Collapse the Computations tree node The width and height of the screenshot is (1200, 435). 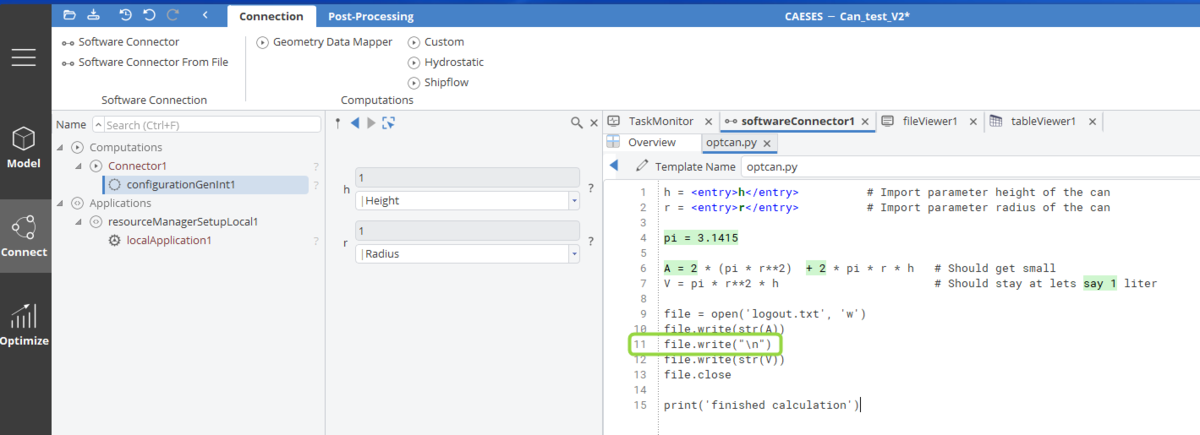60,148
